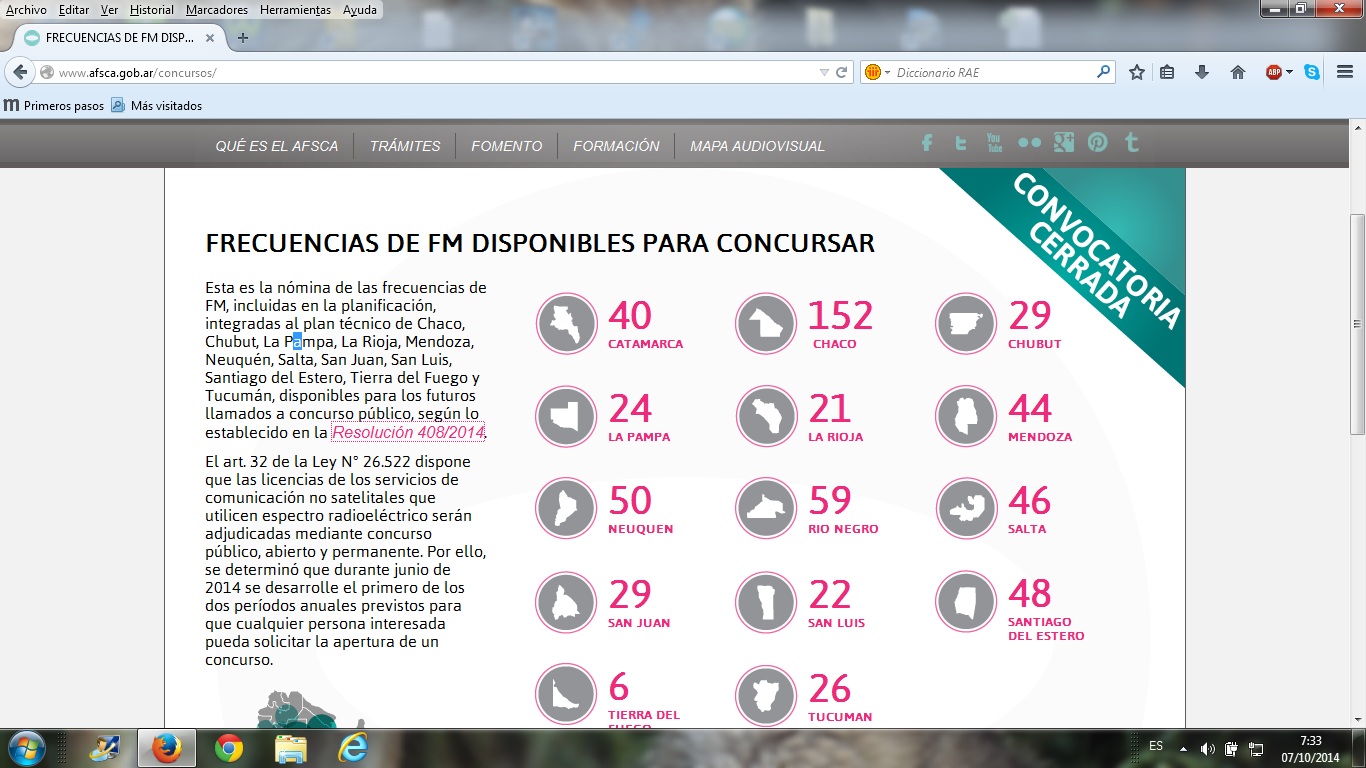Screen dimensions: 1366x768
Task: Open the Más visitados bookmark folder
Action: 156,105
